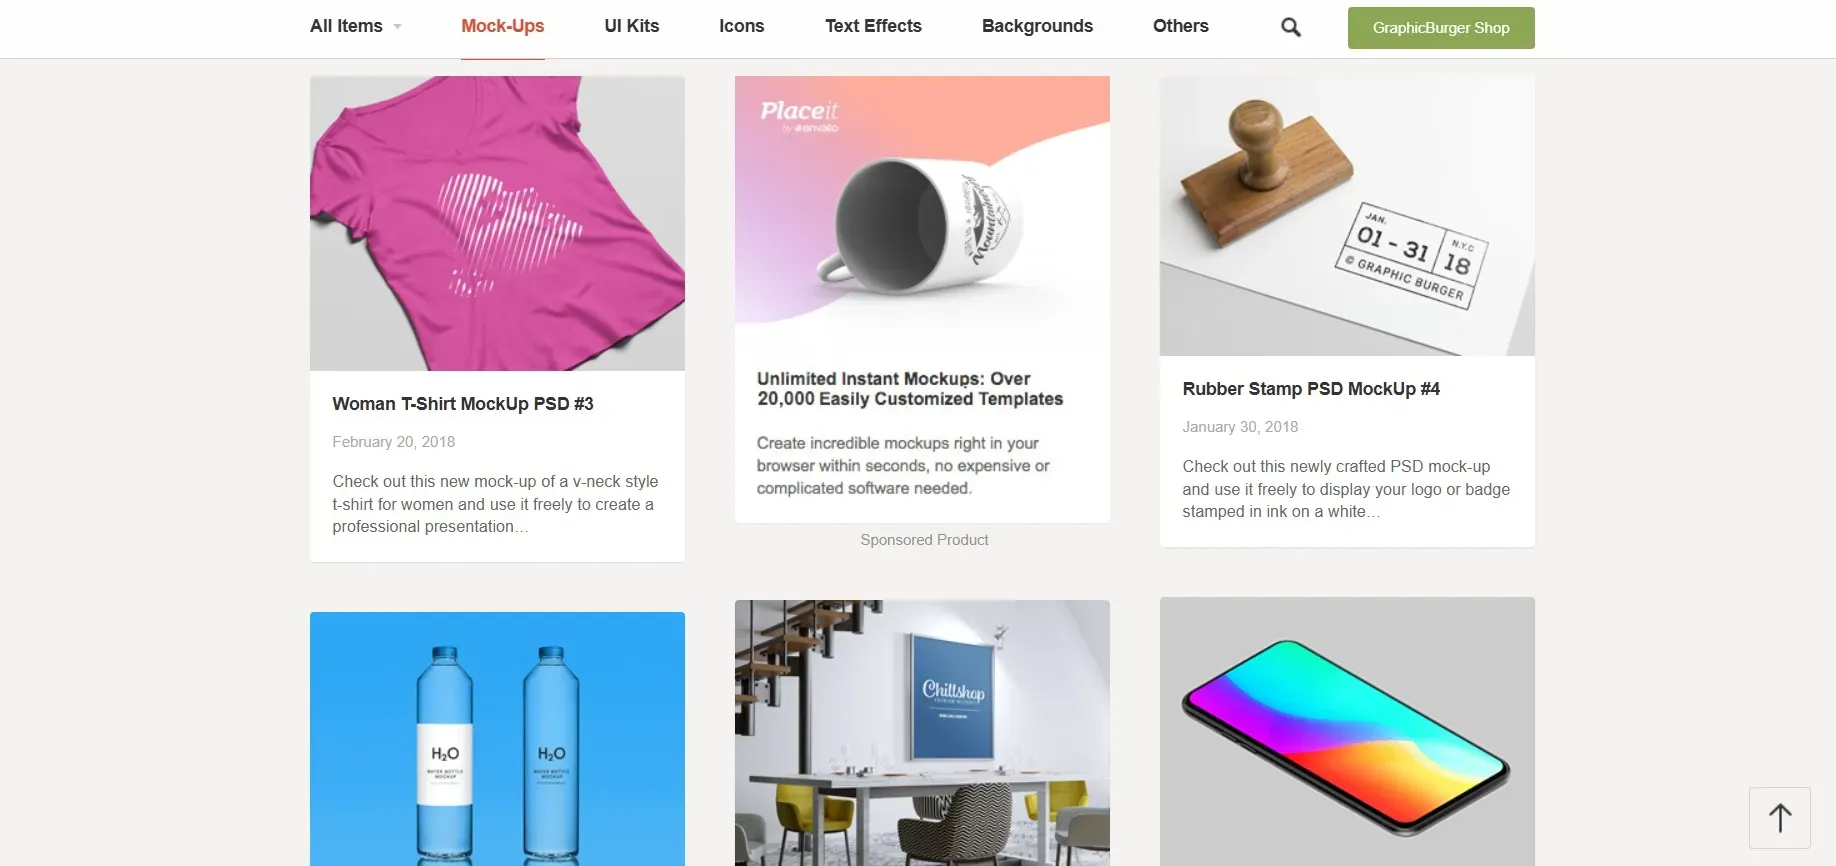This screenshot has height=866, width=1836.
Task: Open the H2O water bottle thumbnail
Action: pos(497,739)
